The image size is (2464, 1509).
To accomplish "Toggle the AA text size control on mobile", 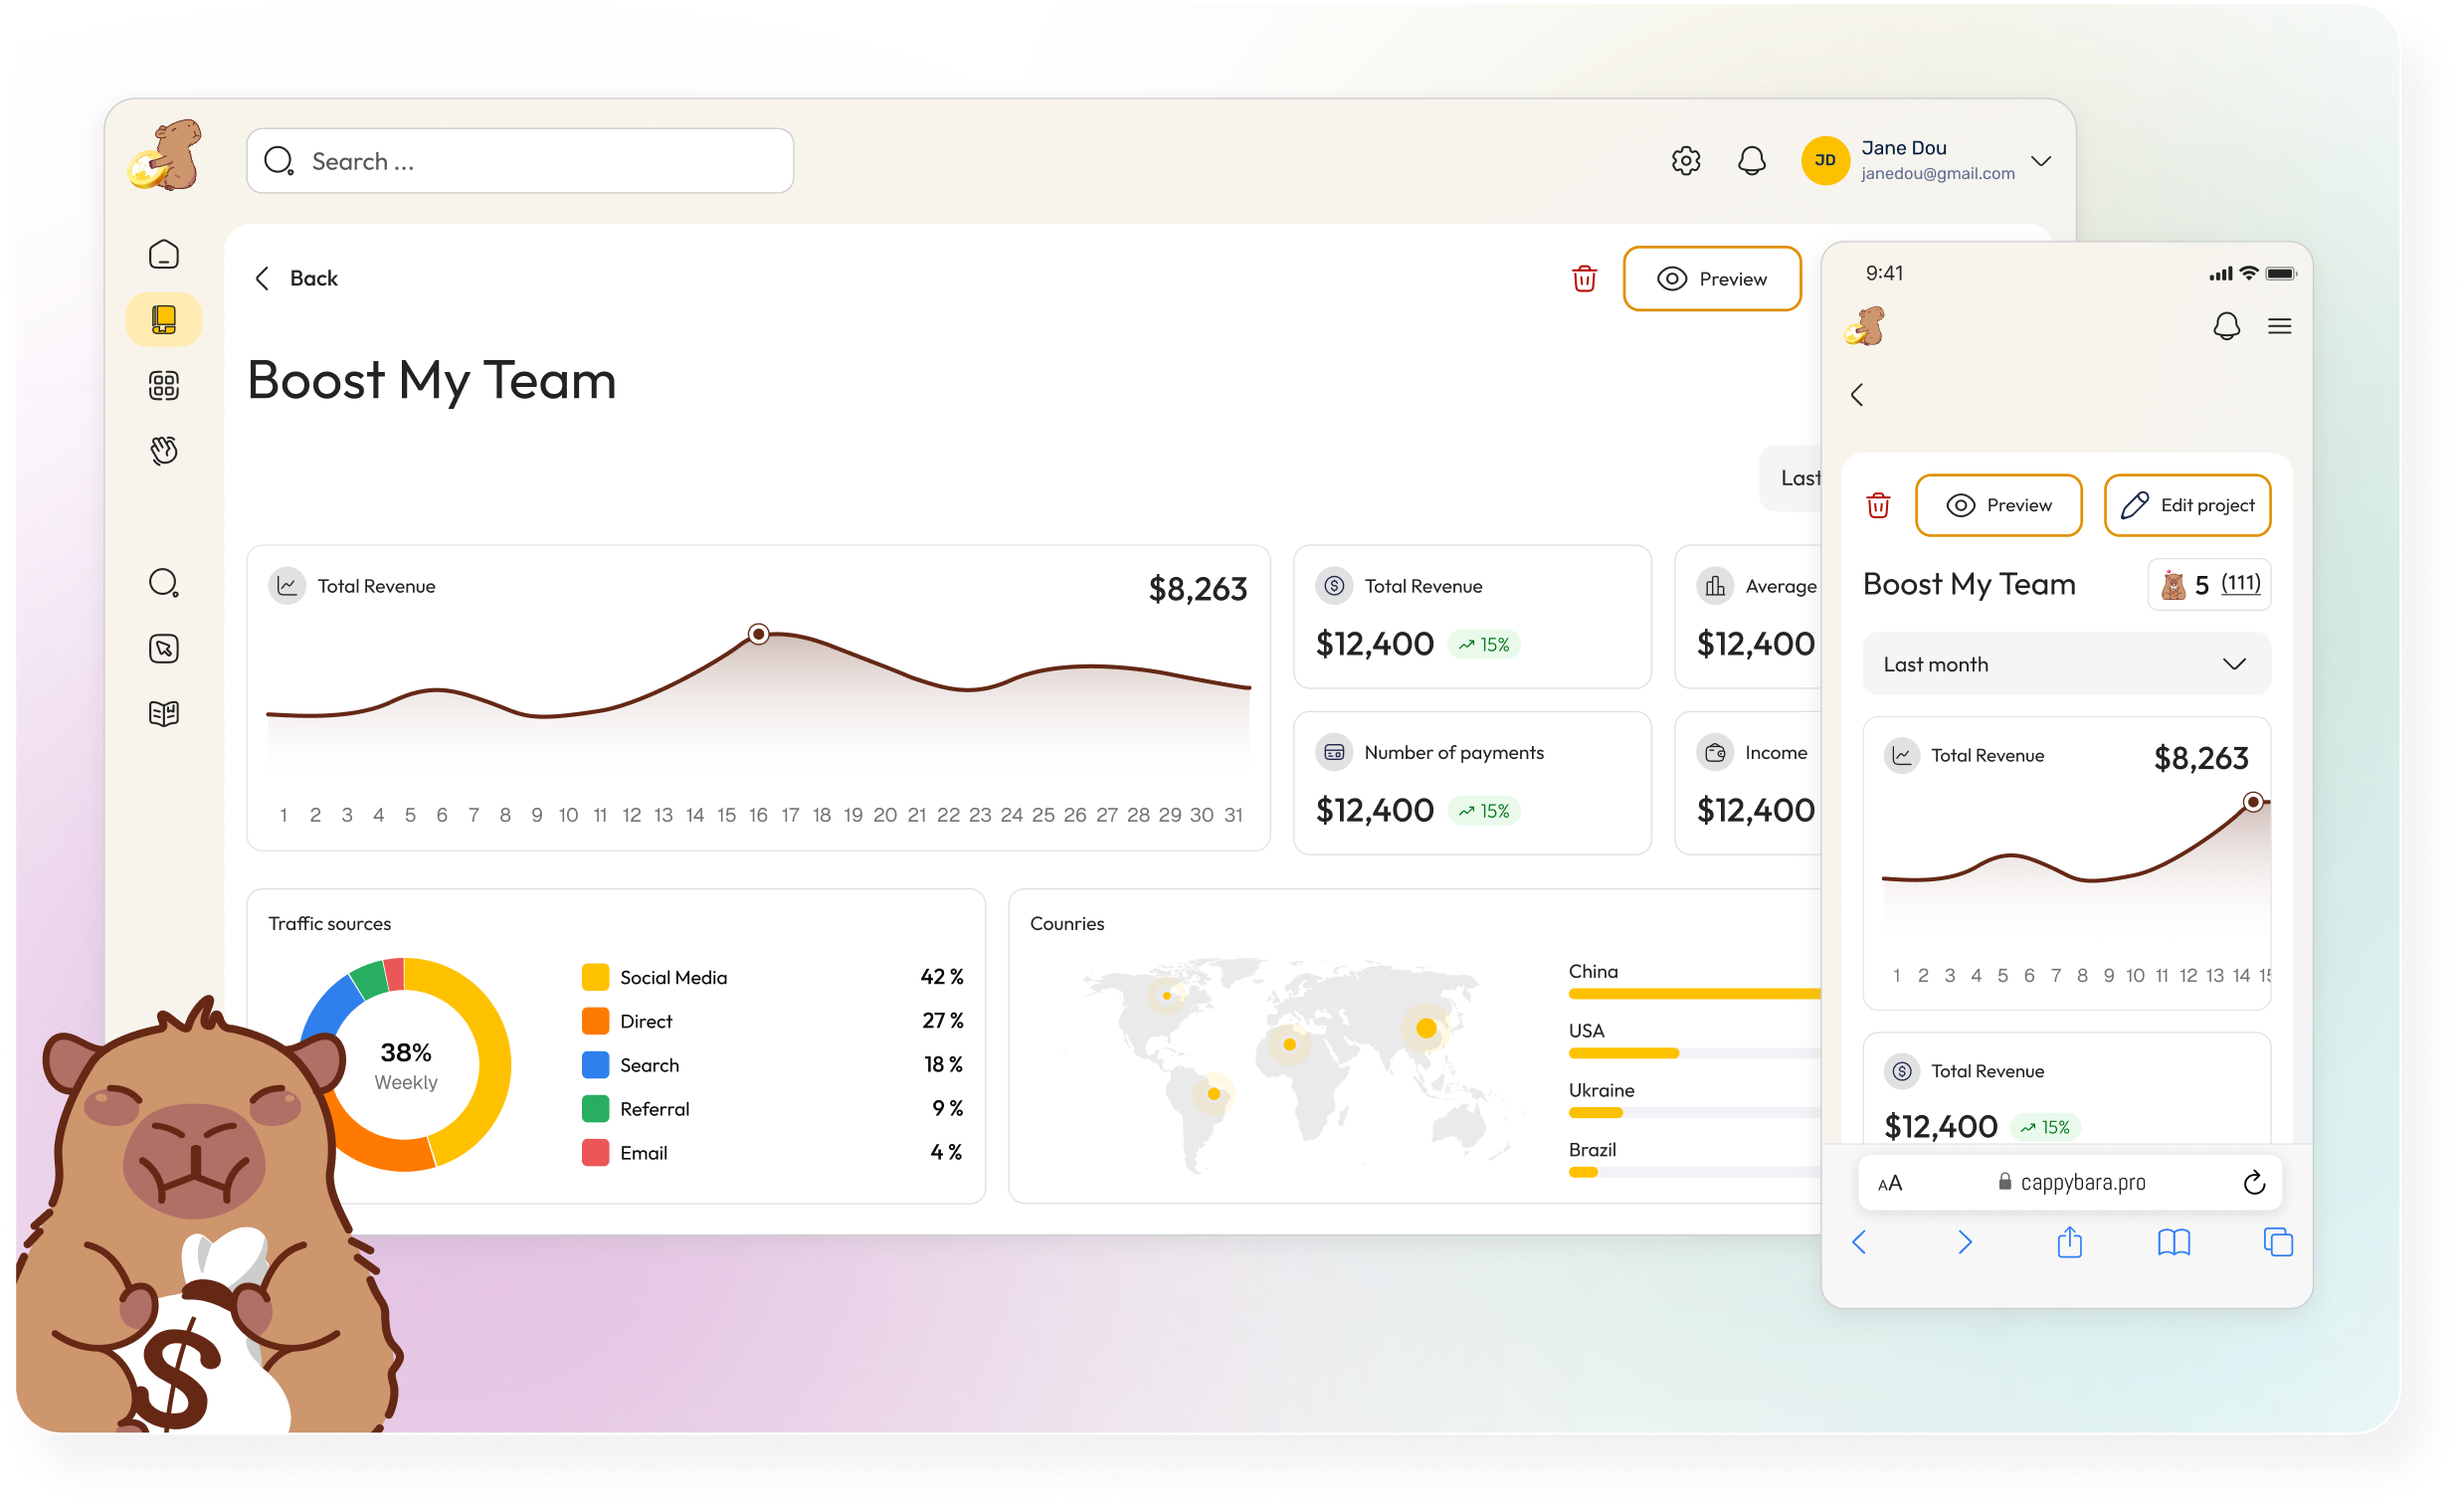I will tap(1891, 1182).
